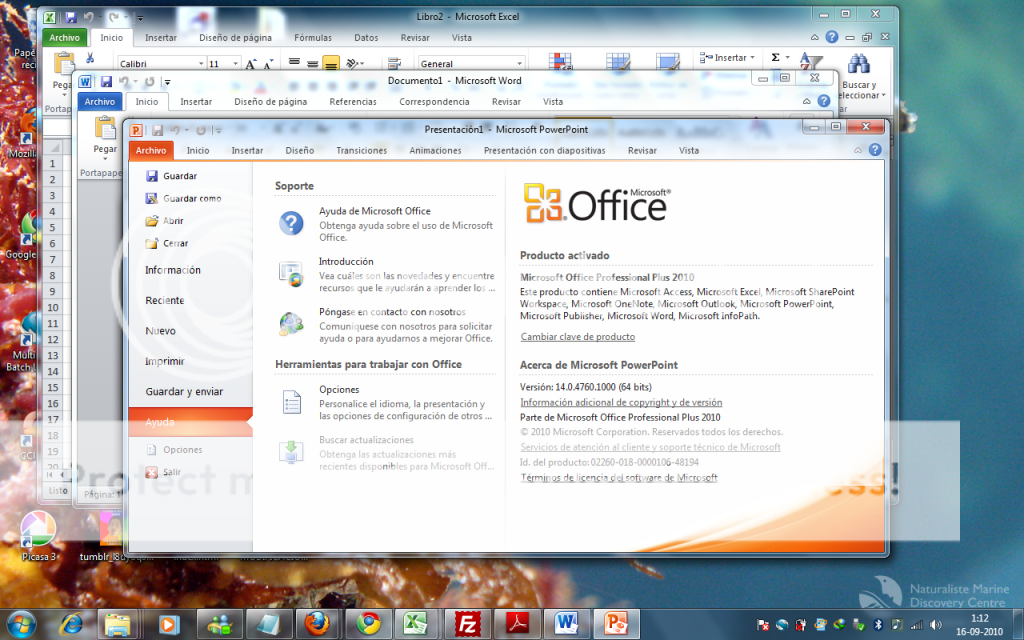Switch to the Transiciones tab in PowerPoint
Viewport: 1024px width, 640px height.
click(x=361, y=150)
